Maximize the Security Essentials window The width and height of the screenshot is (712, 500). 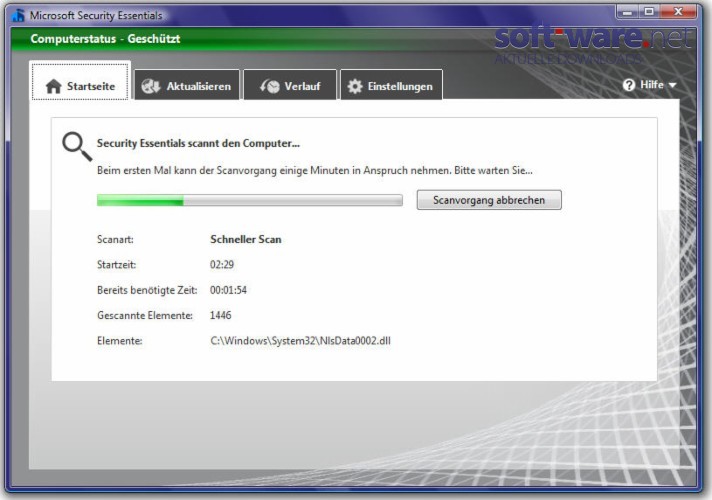pos(649,12)
